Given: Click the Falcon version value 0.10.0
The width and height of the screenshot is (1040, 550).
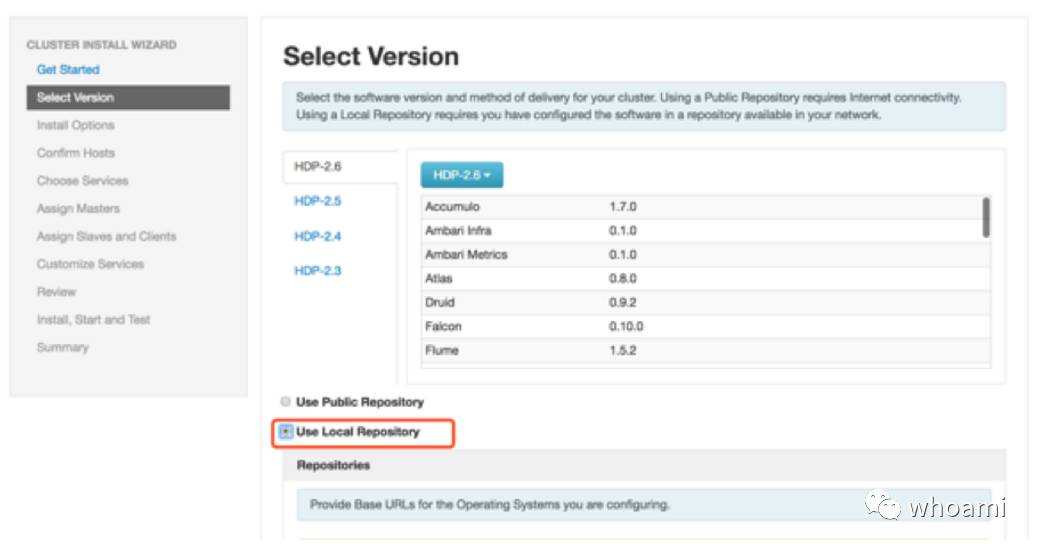Looking at the screenshot, I should point(626,326).
